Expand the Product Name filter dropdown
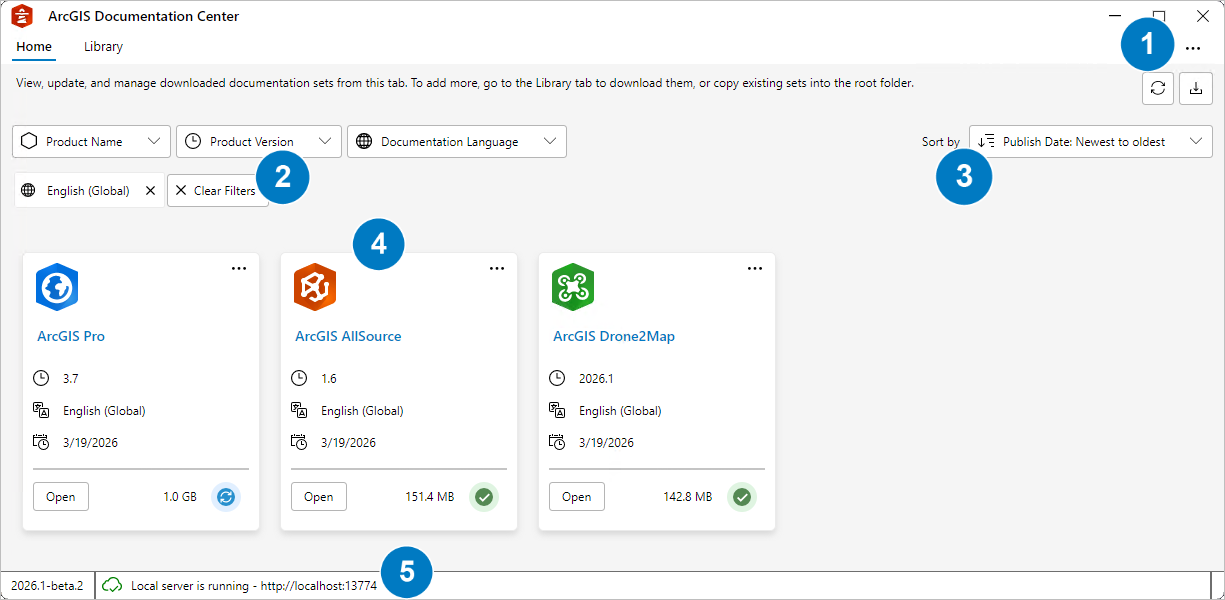The height and width of the screenshot is (600, 1225). pos(91,141)
